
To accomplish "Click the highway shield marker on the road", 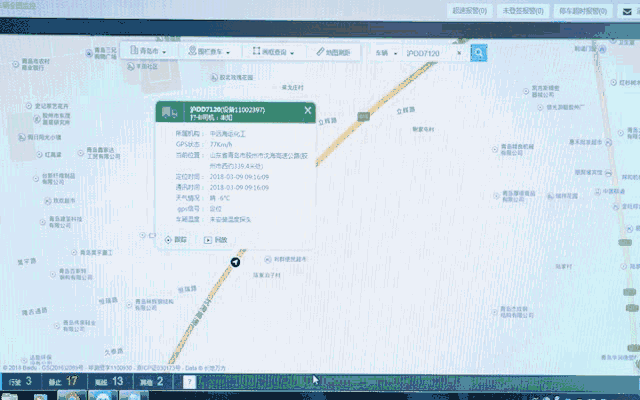I will (x=363, y=116).
